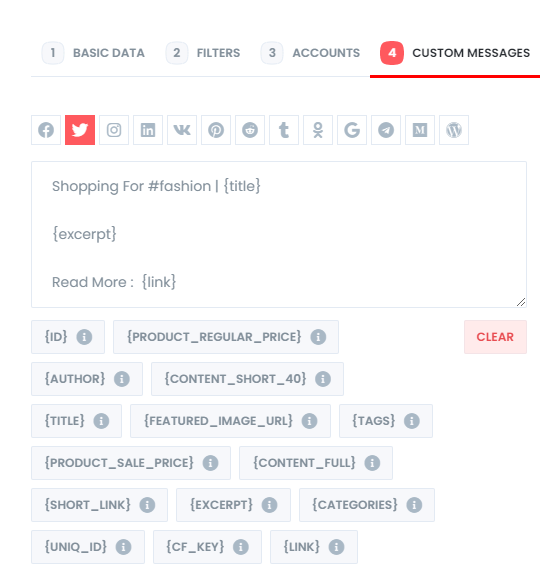Click info icon next to {TAGS}
This screenshot has width=559, height=573.
412,421
